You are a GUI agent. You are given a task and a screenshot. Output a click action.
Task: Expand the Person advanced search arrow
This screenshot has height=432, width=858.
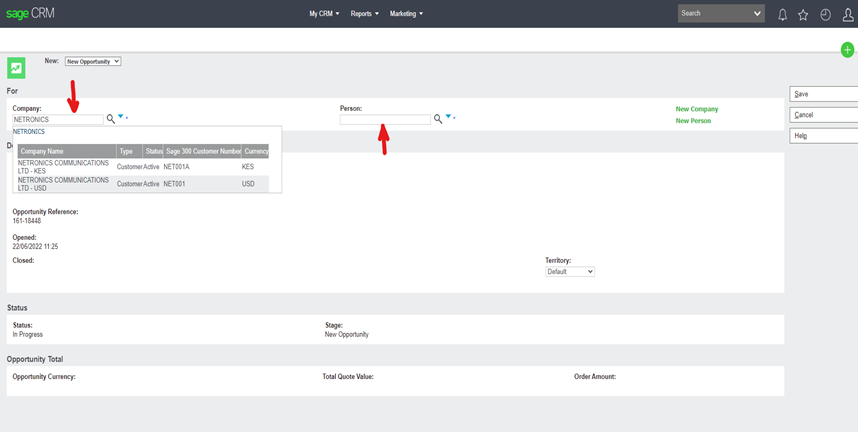coord(449,117)
